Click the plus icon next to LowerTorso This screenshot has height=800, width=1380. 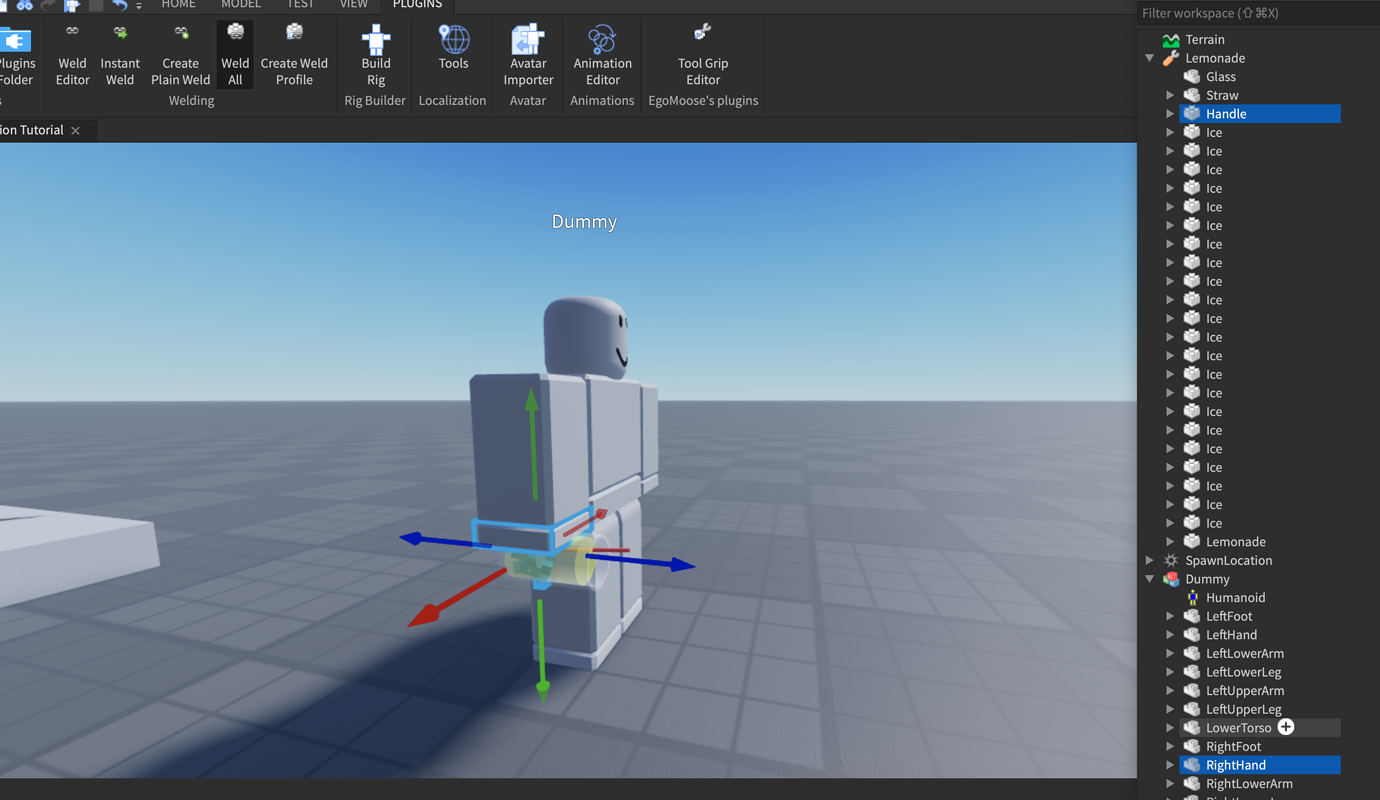click(x=1286, y=727)
